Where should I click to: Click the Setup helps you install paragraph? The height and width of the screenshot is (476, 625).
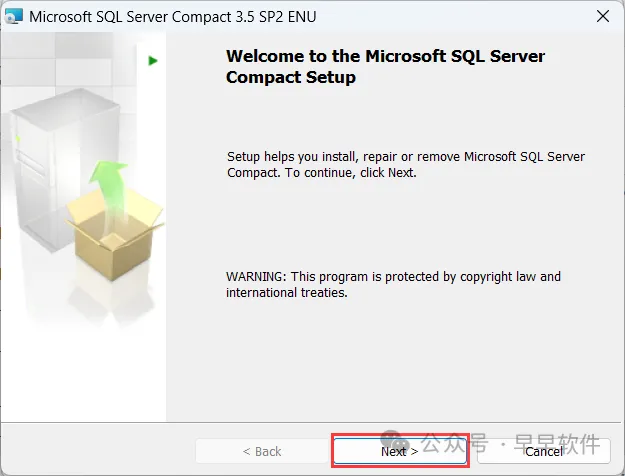406,164
